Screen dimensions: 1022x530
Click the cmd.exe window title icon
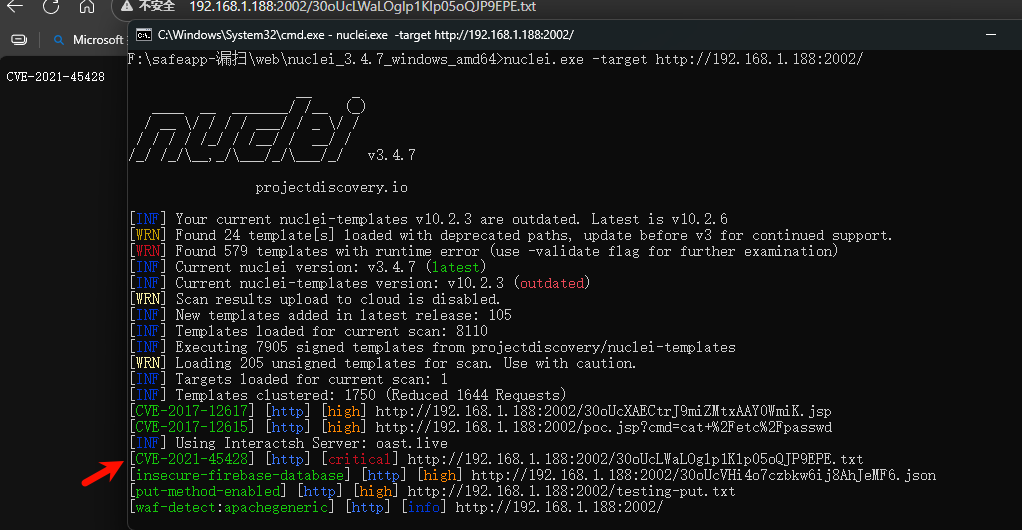click(x=143, y=35)
